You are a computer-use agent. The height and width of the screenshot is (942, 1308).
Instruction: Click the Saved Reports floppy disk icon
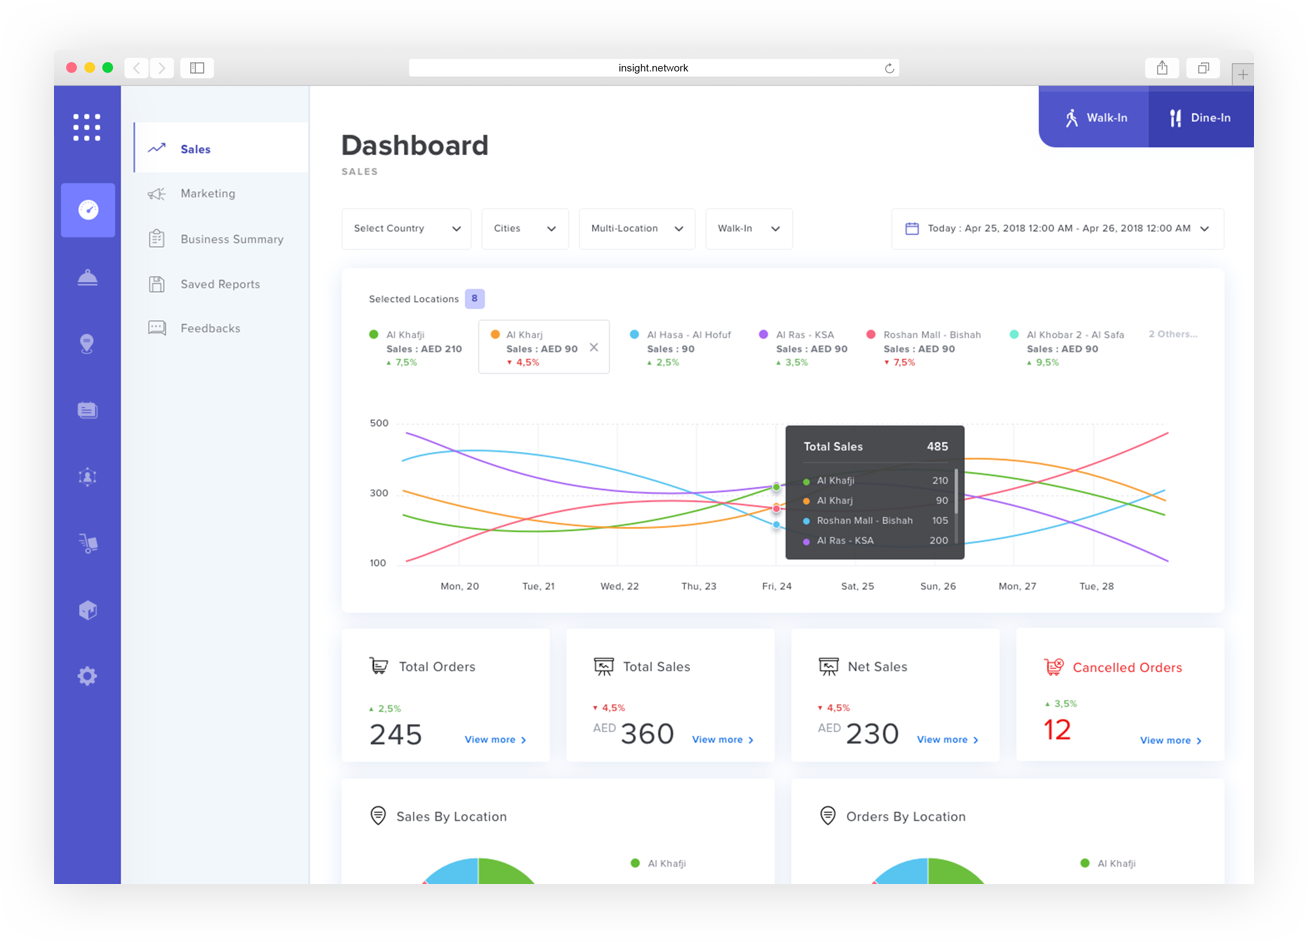pos(157,284)
